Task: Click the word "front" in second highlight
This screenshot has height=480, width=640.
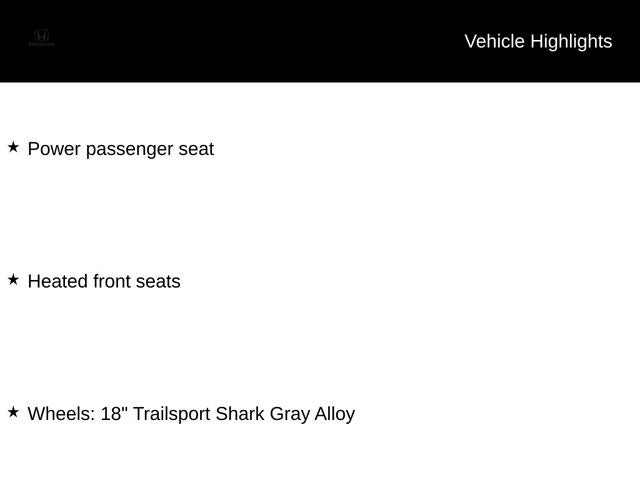Action: point(111,281)
